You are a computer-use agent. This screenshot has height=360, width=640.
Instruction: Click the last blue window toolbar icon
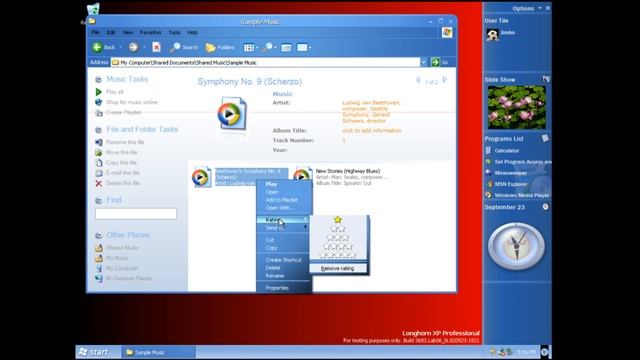(302, 48)
